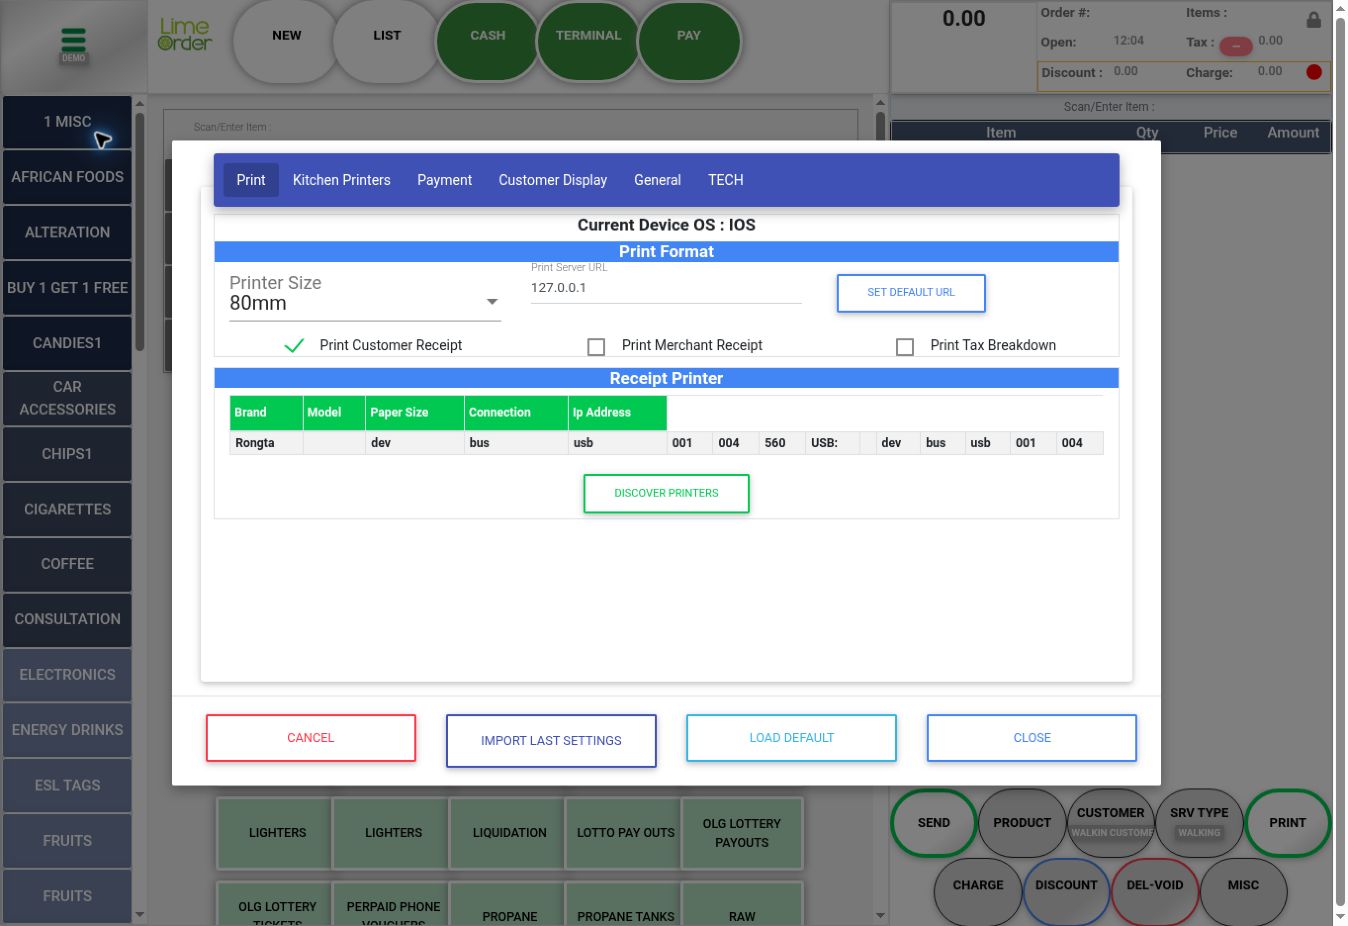Viewport: 1348px width, 926px height.
Task: Click DISCOVER PRINTERS
Action: (666, 493)
